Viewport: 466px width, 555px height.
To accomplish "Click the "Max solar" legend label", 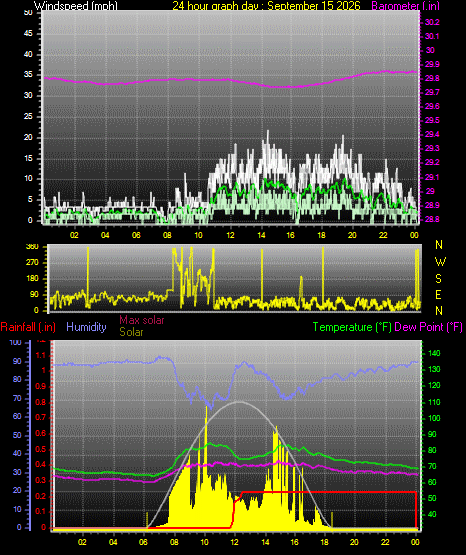I will [142, 320].
